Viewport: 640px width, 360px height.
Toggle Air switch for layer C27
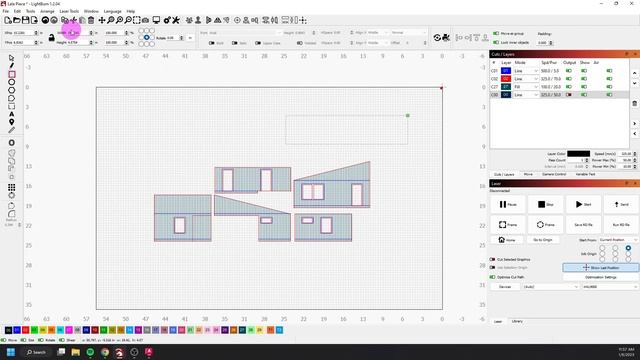click(609, 87)
